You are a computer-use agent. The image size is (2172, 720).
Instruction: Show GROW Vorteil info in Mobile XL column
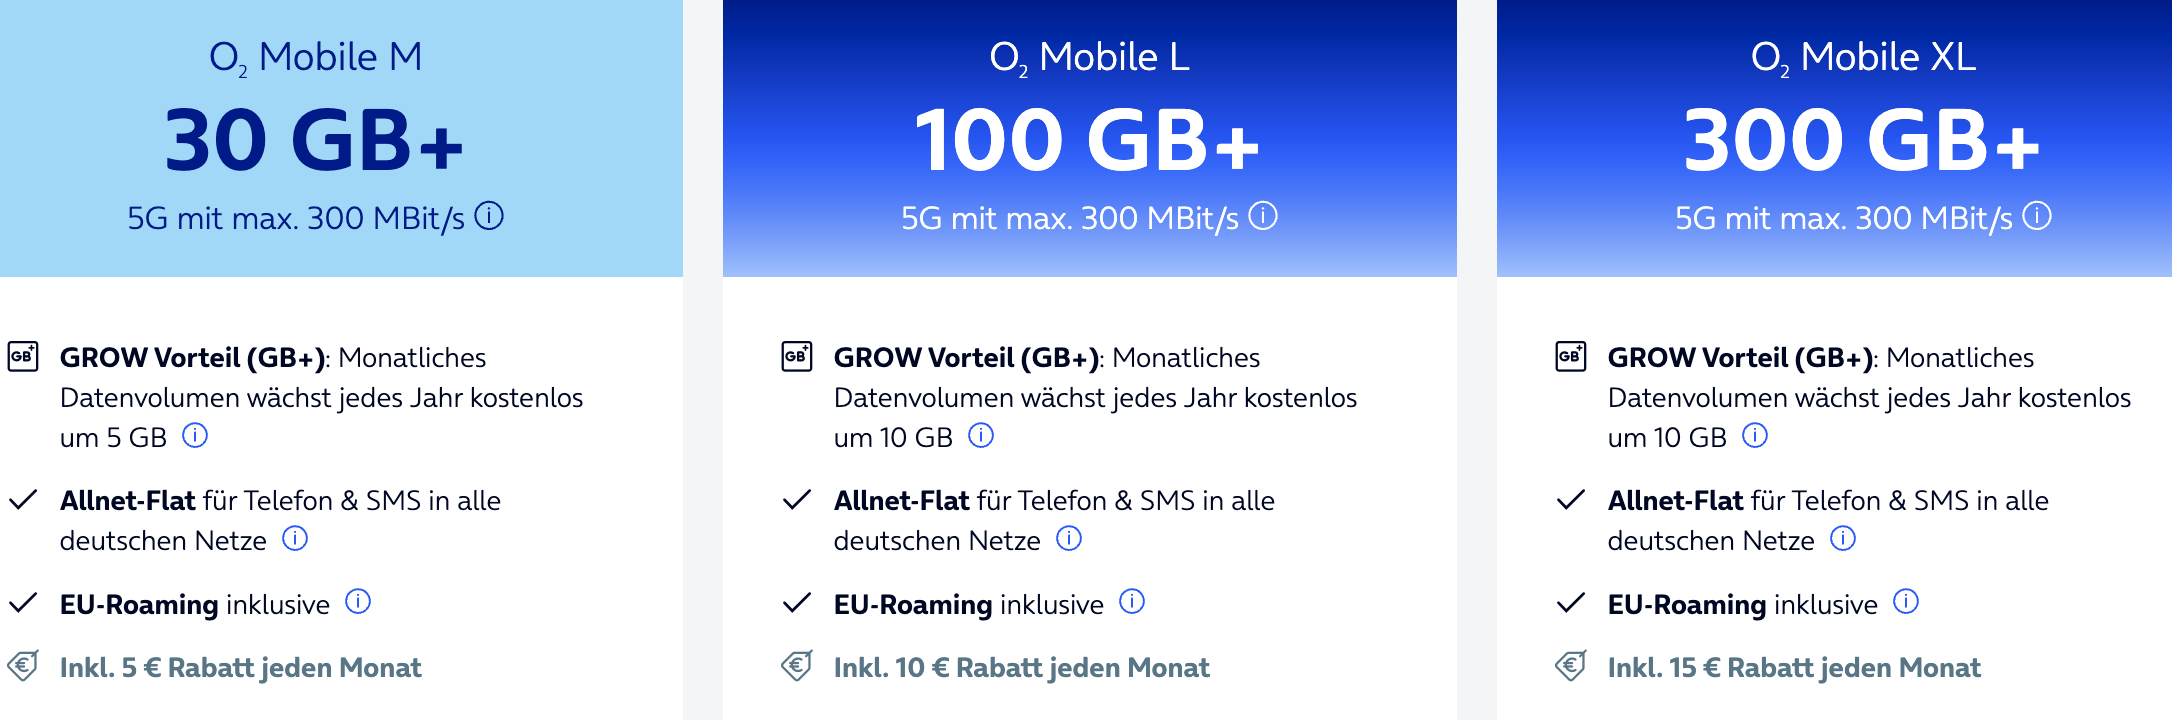pyautogui.click(x=1755, y=436)
